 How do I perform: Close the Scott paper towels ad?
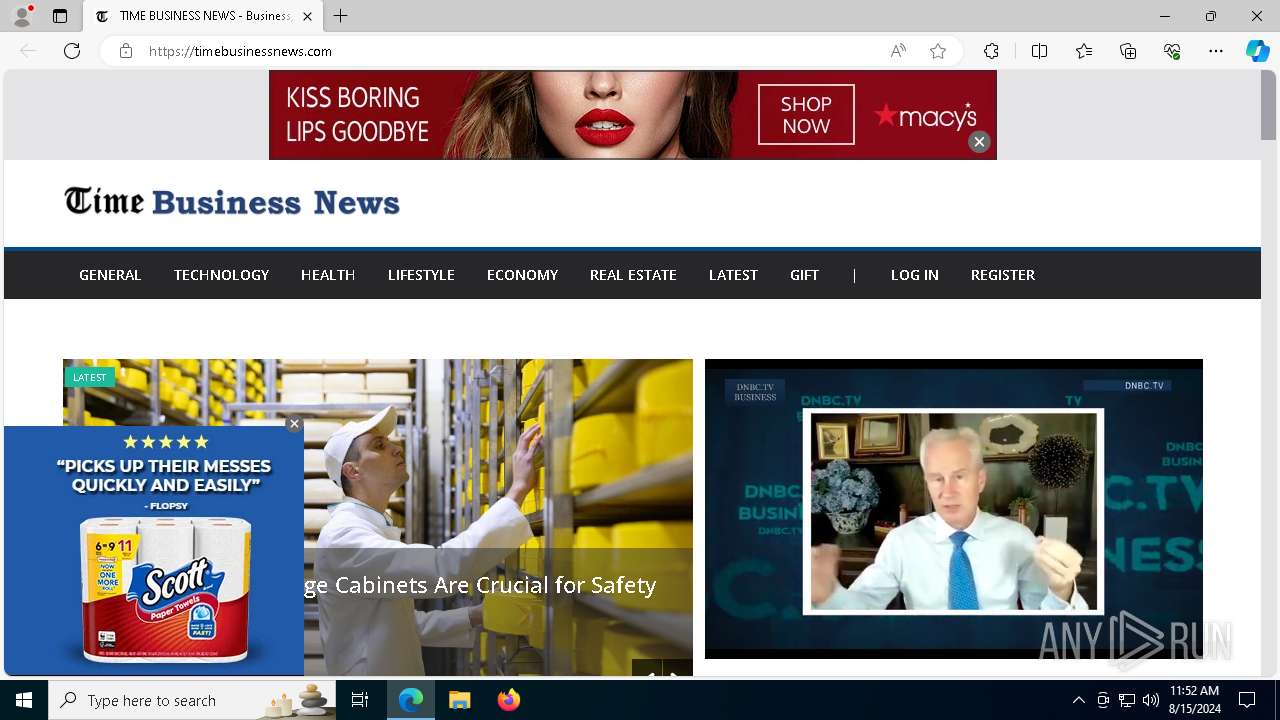point(294,424)
